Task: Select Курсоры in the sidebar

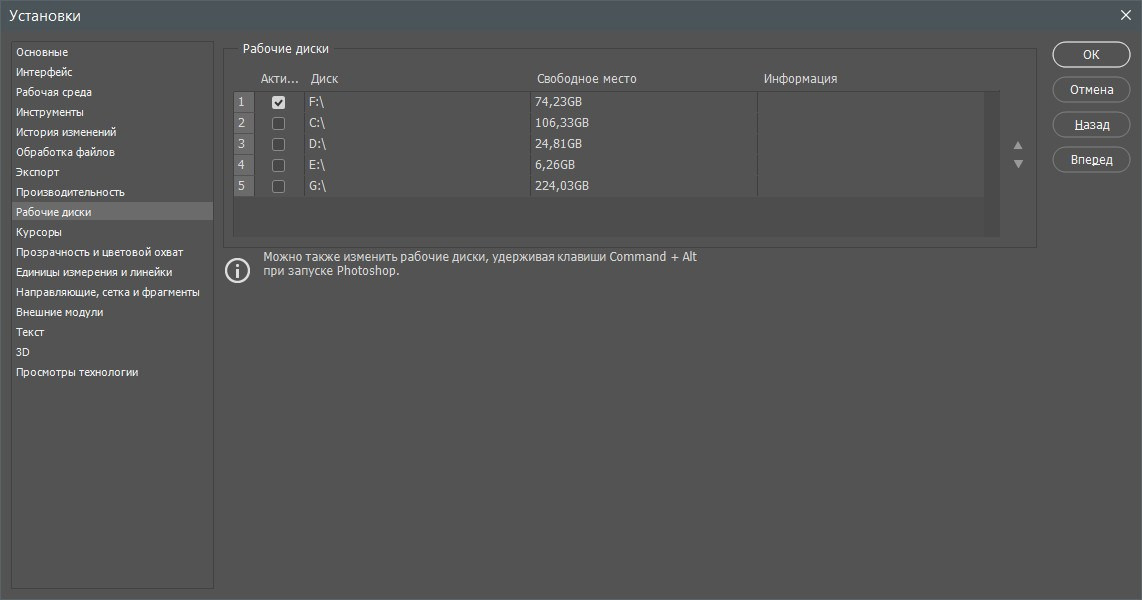Action: click(x=38, y=232)
